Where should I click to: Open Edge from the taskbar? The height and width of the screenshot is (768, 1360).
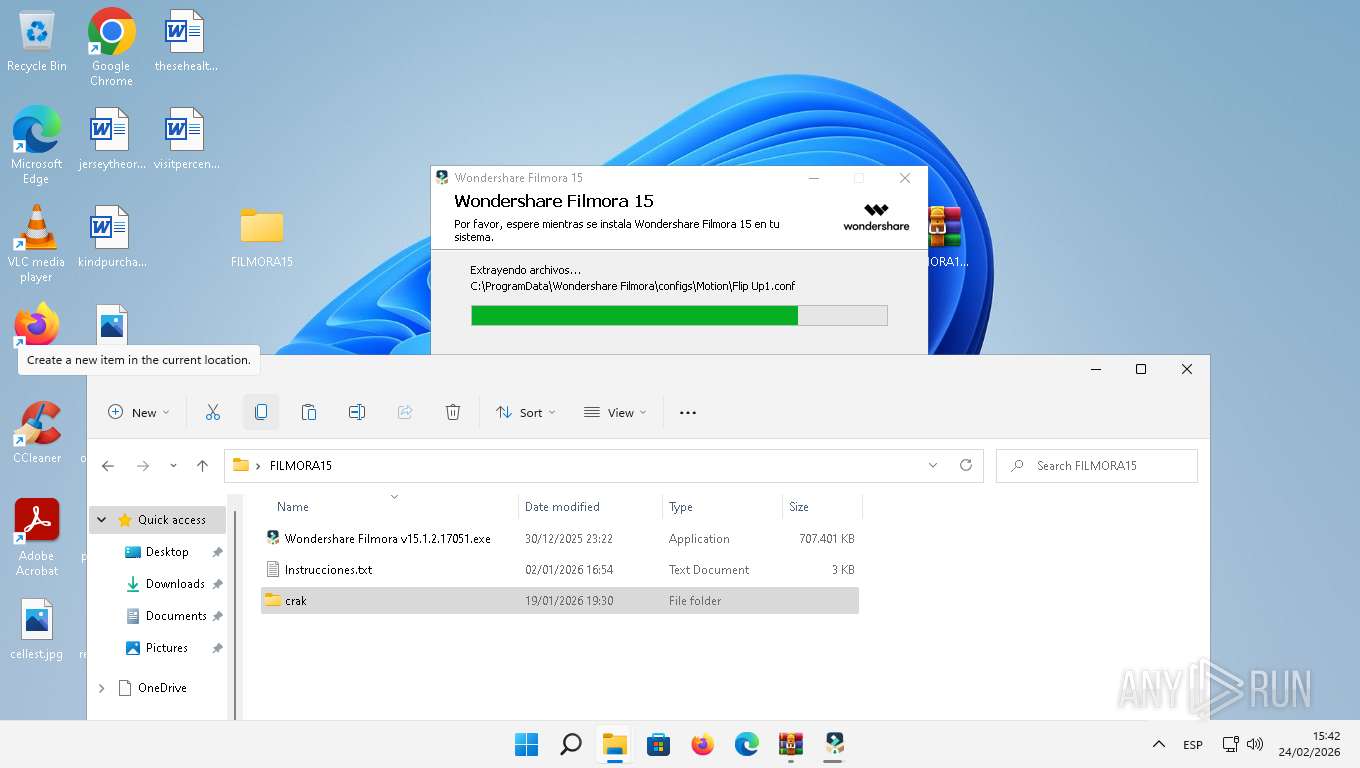point(747,744)
